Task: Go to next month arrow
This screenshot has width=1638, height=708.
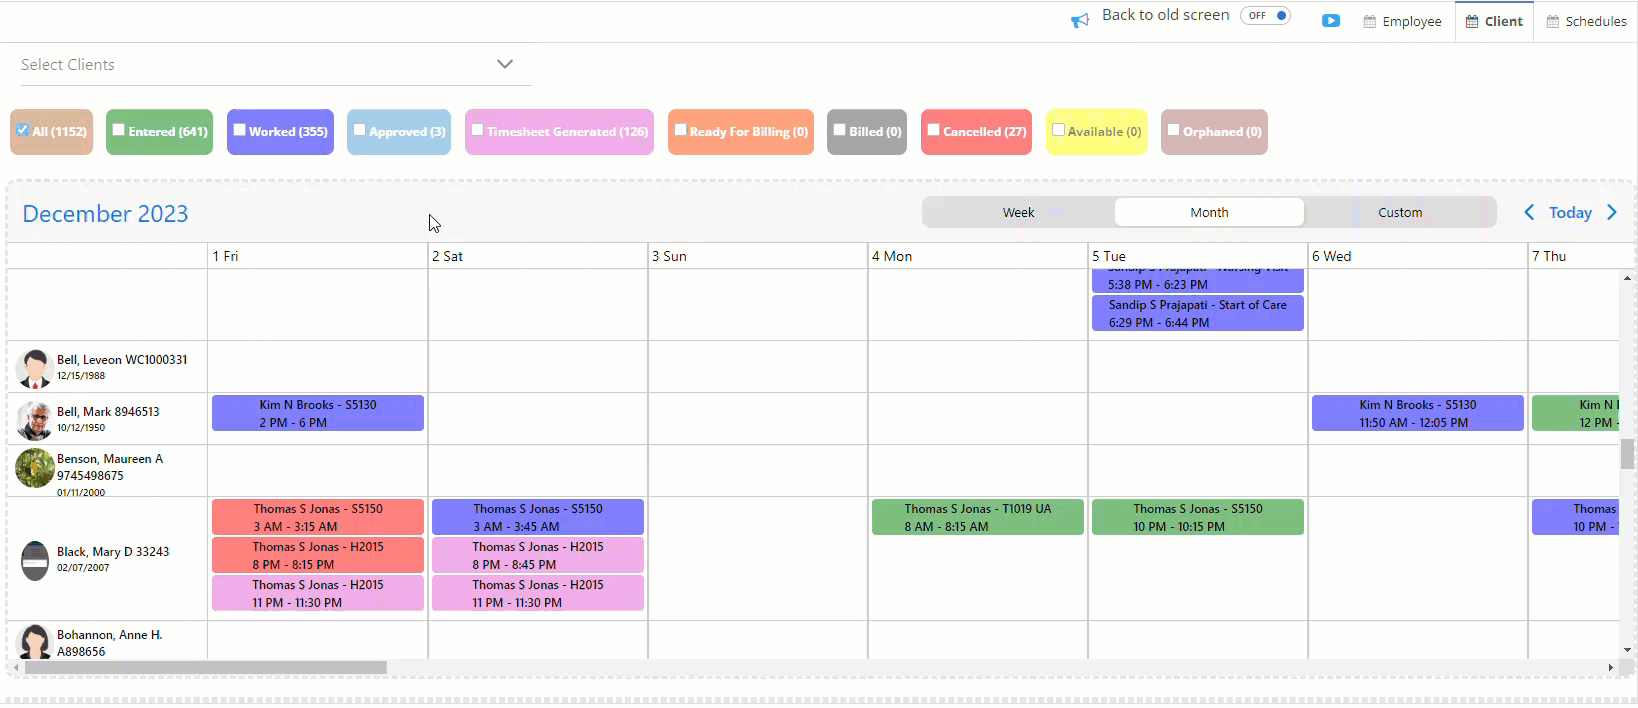Action: [x=1612, y=212]
